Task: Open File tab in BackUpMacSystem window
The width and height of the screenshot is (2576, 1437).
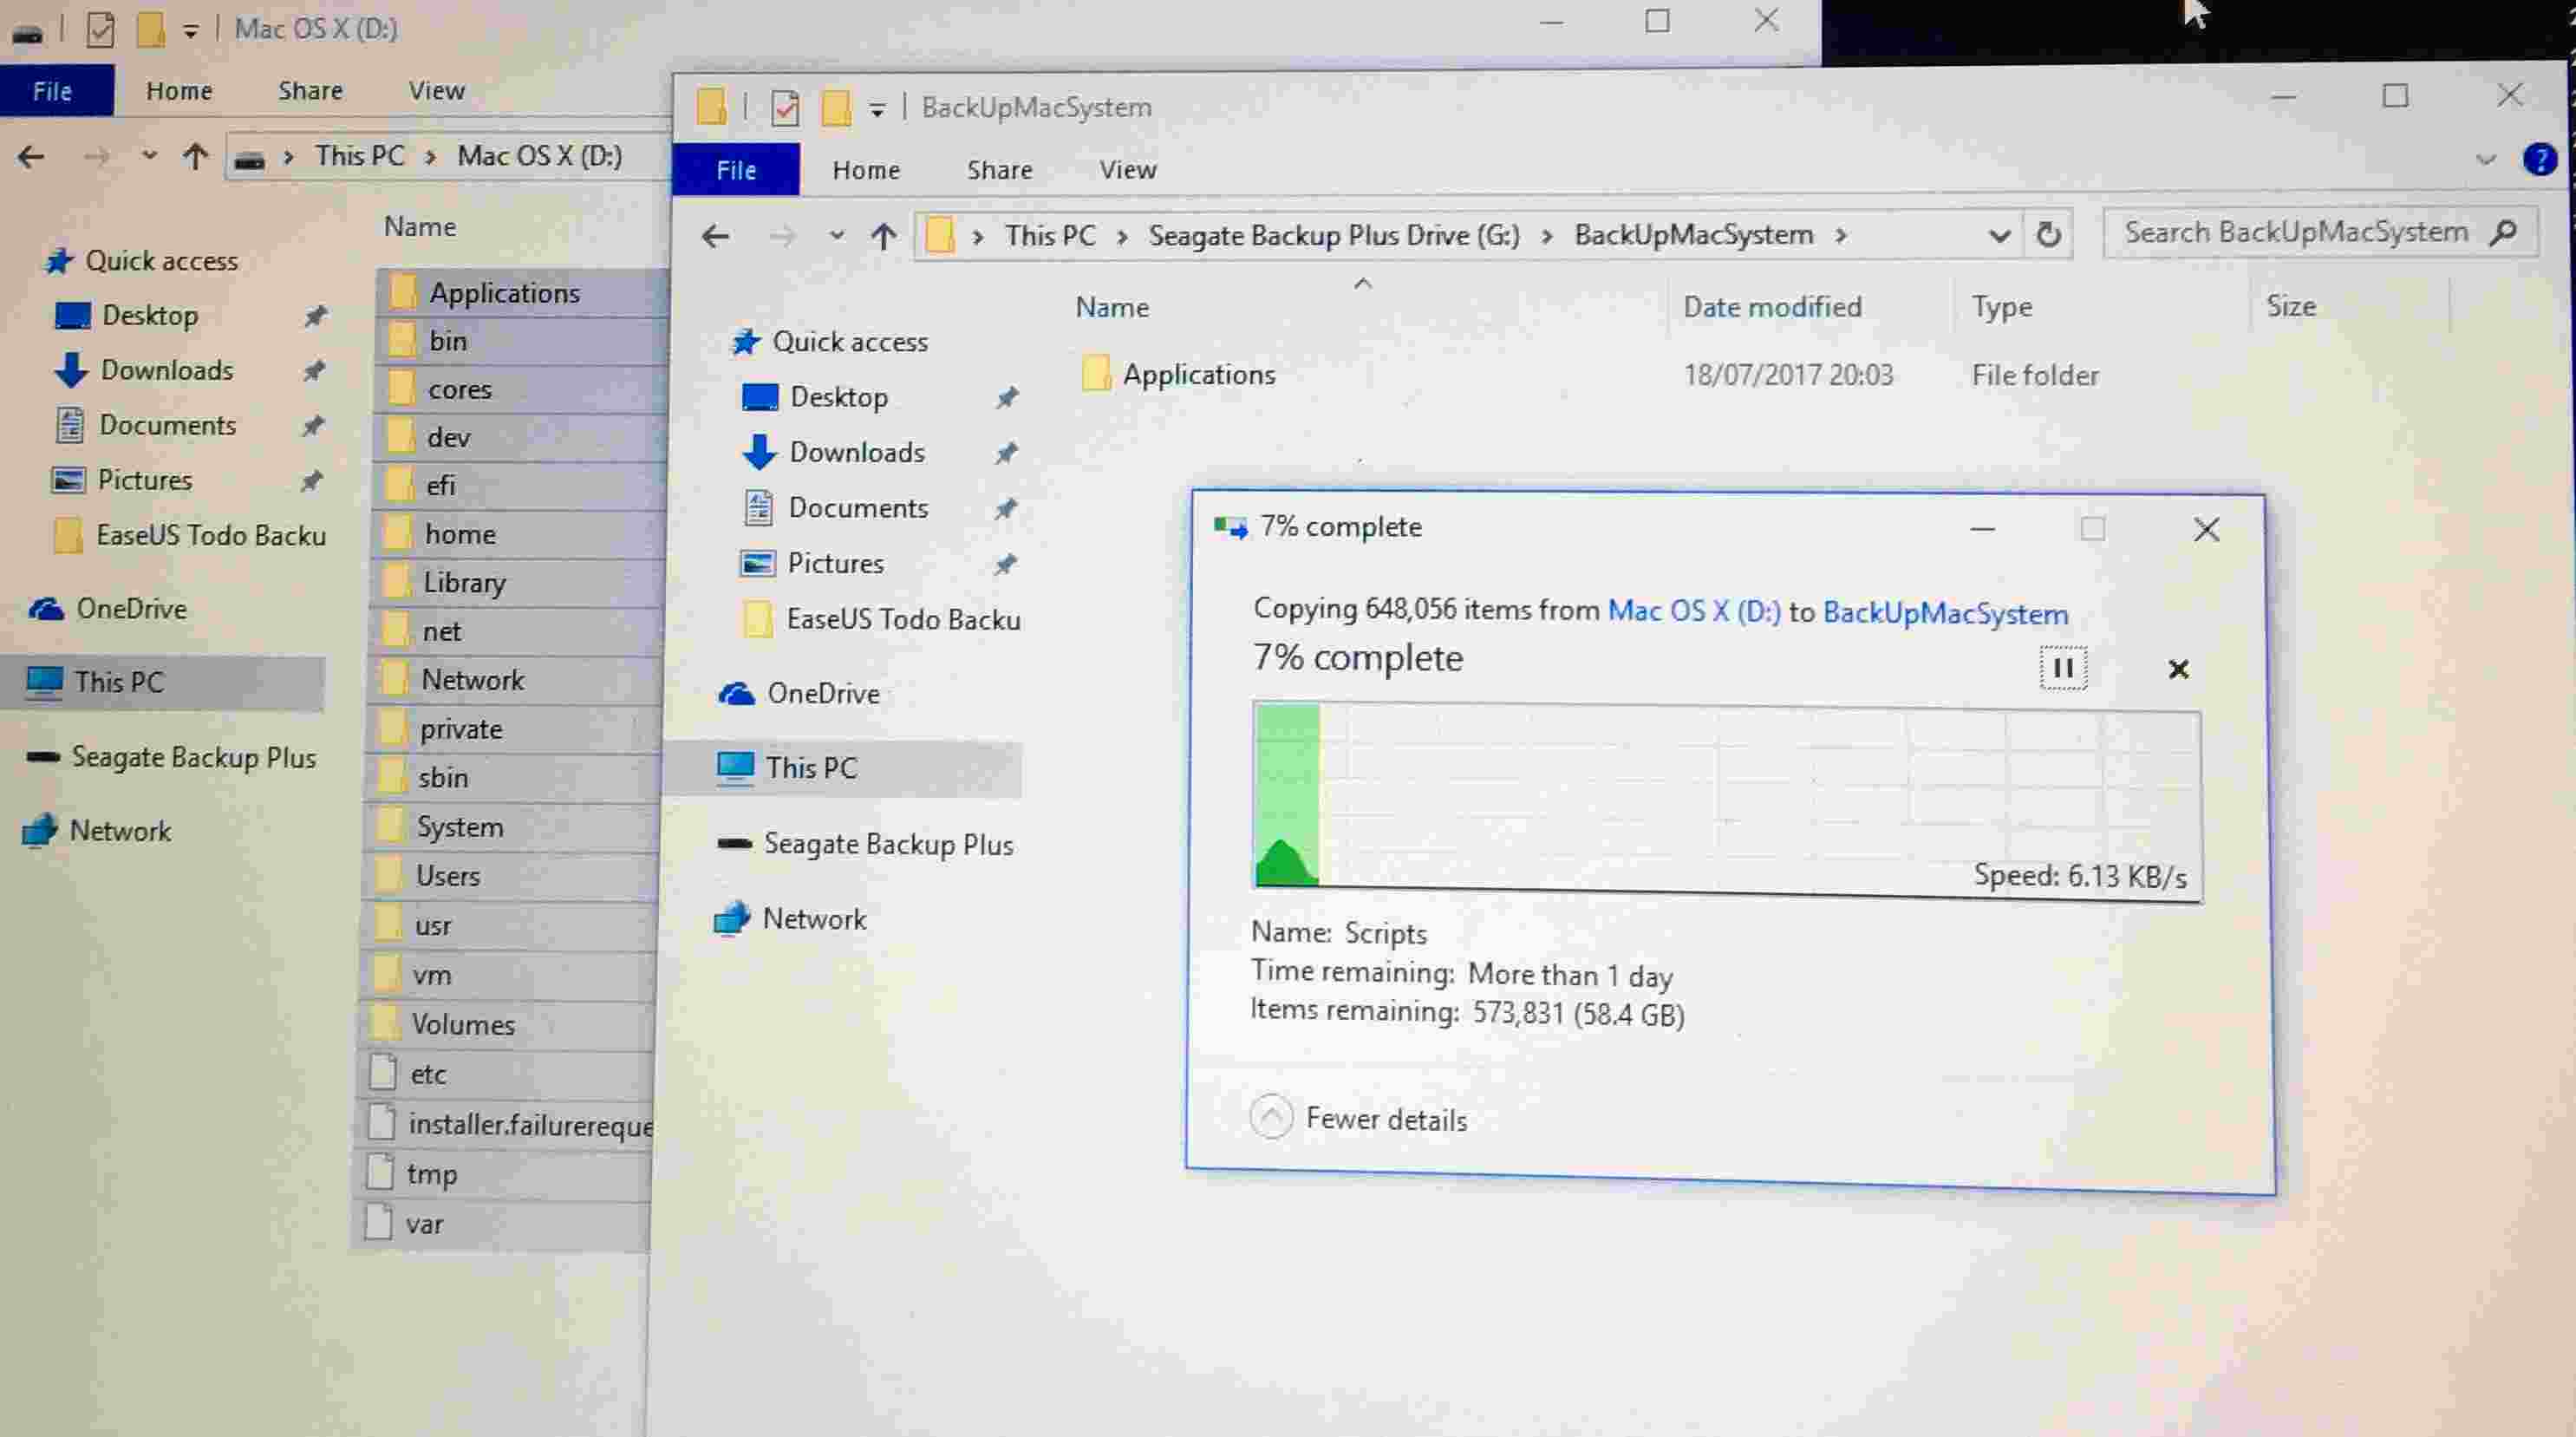Action: (x=735, y=170)
